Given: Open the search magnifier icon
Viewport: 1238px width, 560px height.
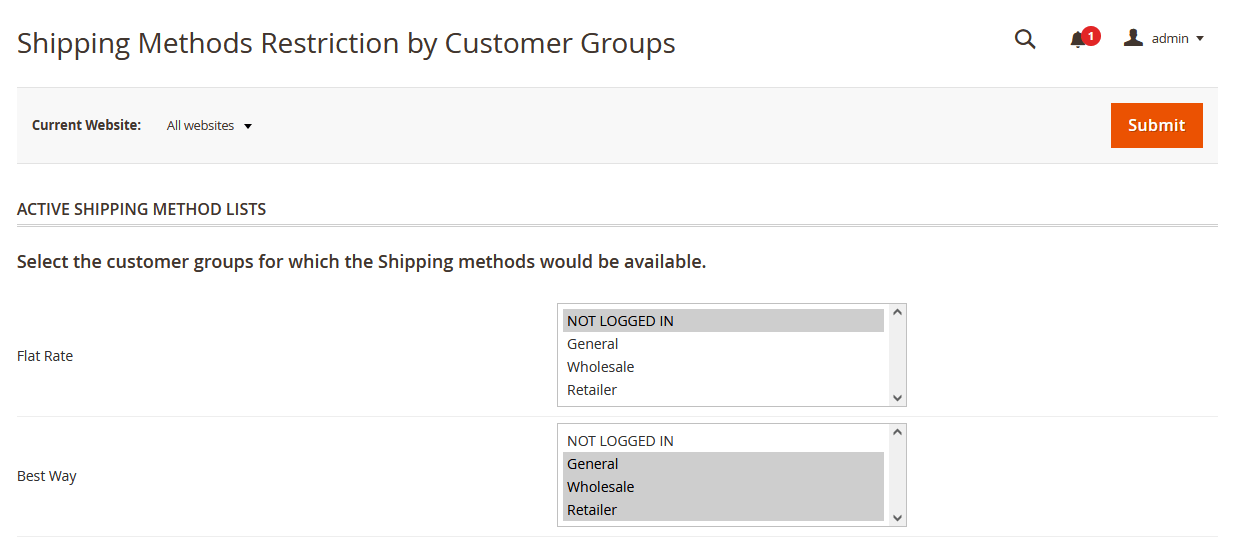Looking at the screenshot, I should click(1025, 39).
